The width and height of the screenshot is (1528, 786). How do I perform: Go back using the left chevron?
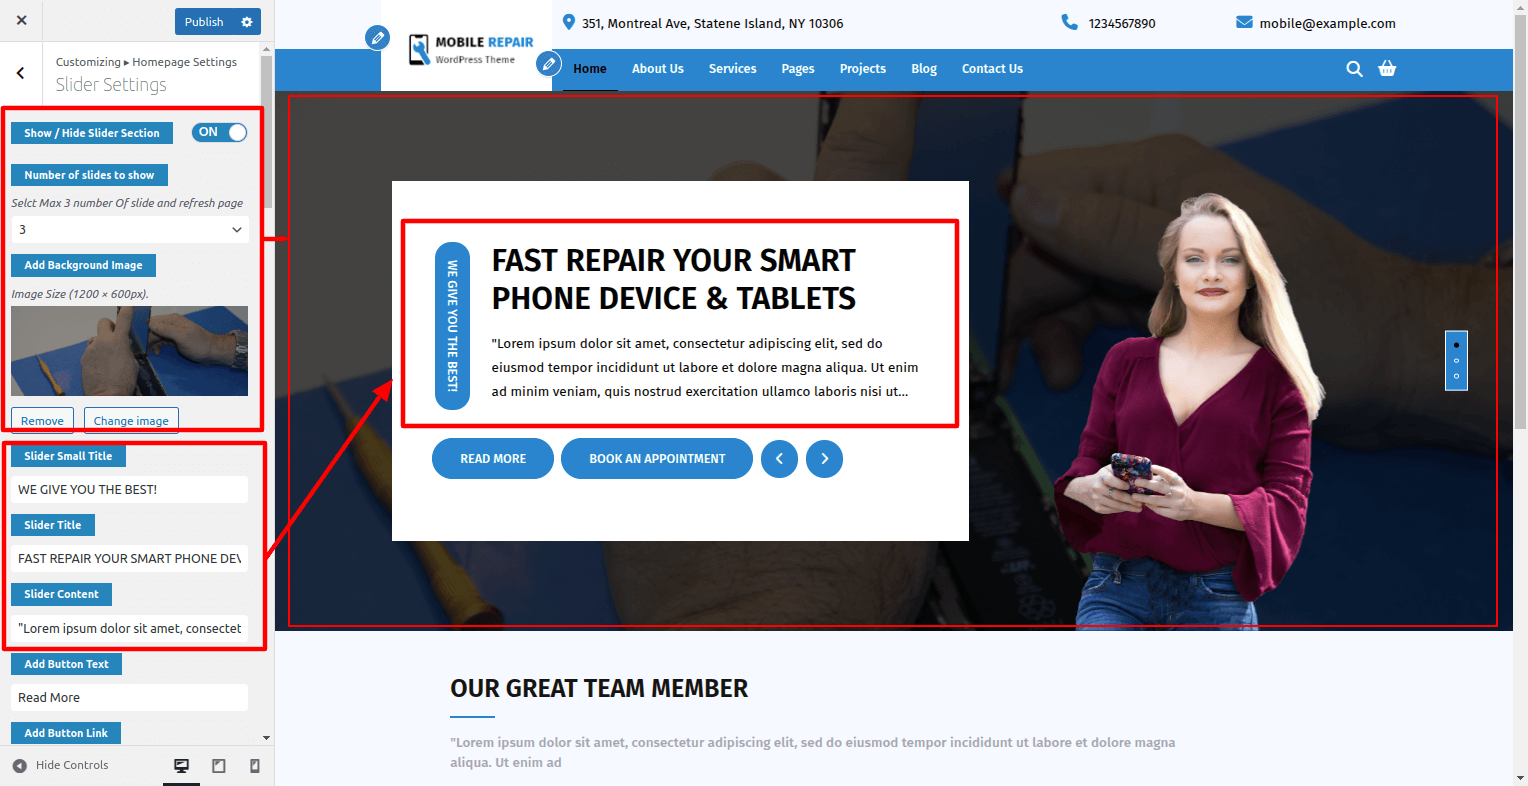click(21, 72)
